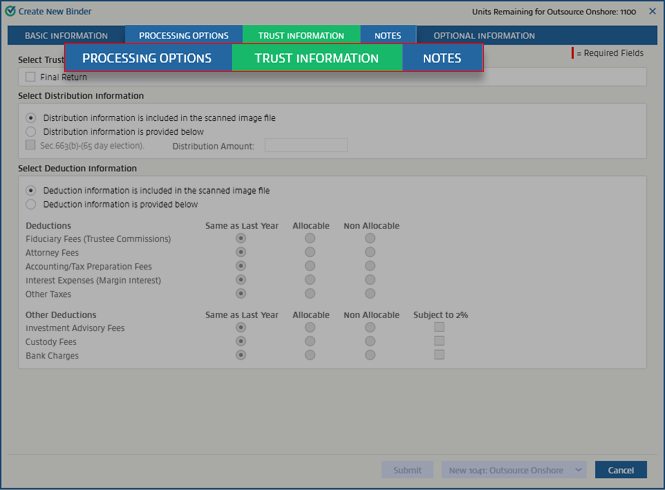
Task: Tick the Sec.663(b) 65 day election checkbox
Action: [31, 145]
